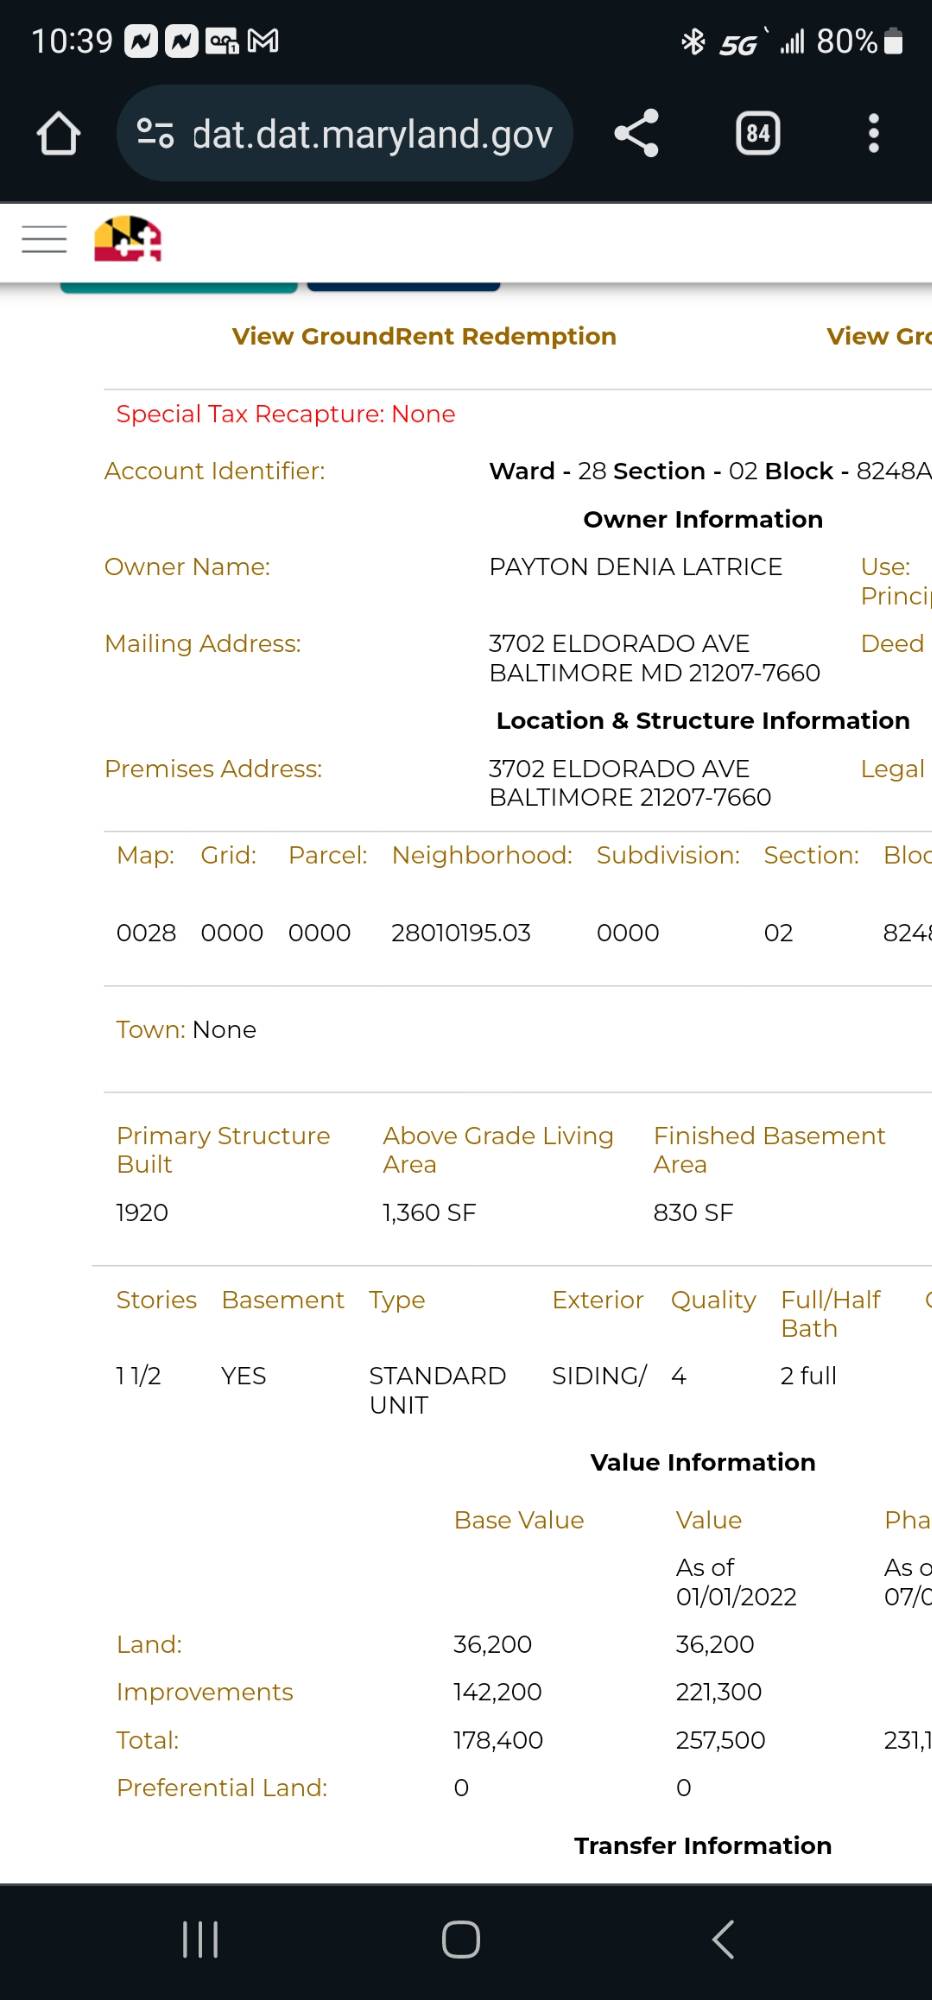
Task: Open the browser three-dot overflow menu
Action: click(873, 133)
